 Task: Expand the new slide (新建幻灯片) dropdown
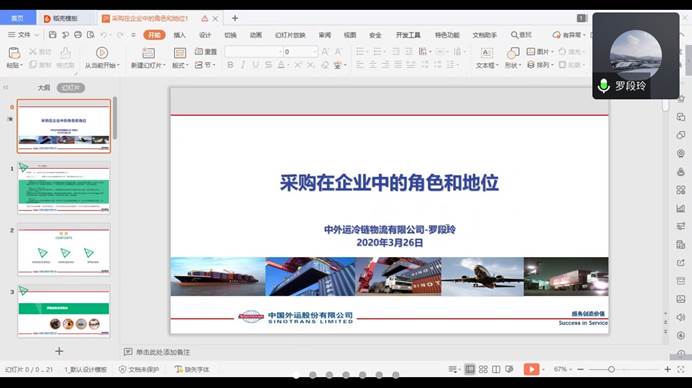pos(164,65)
